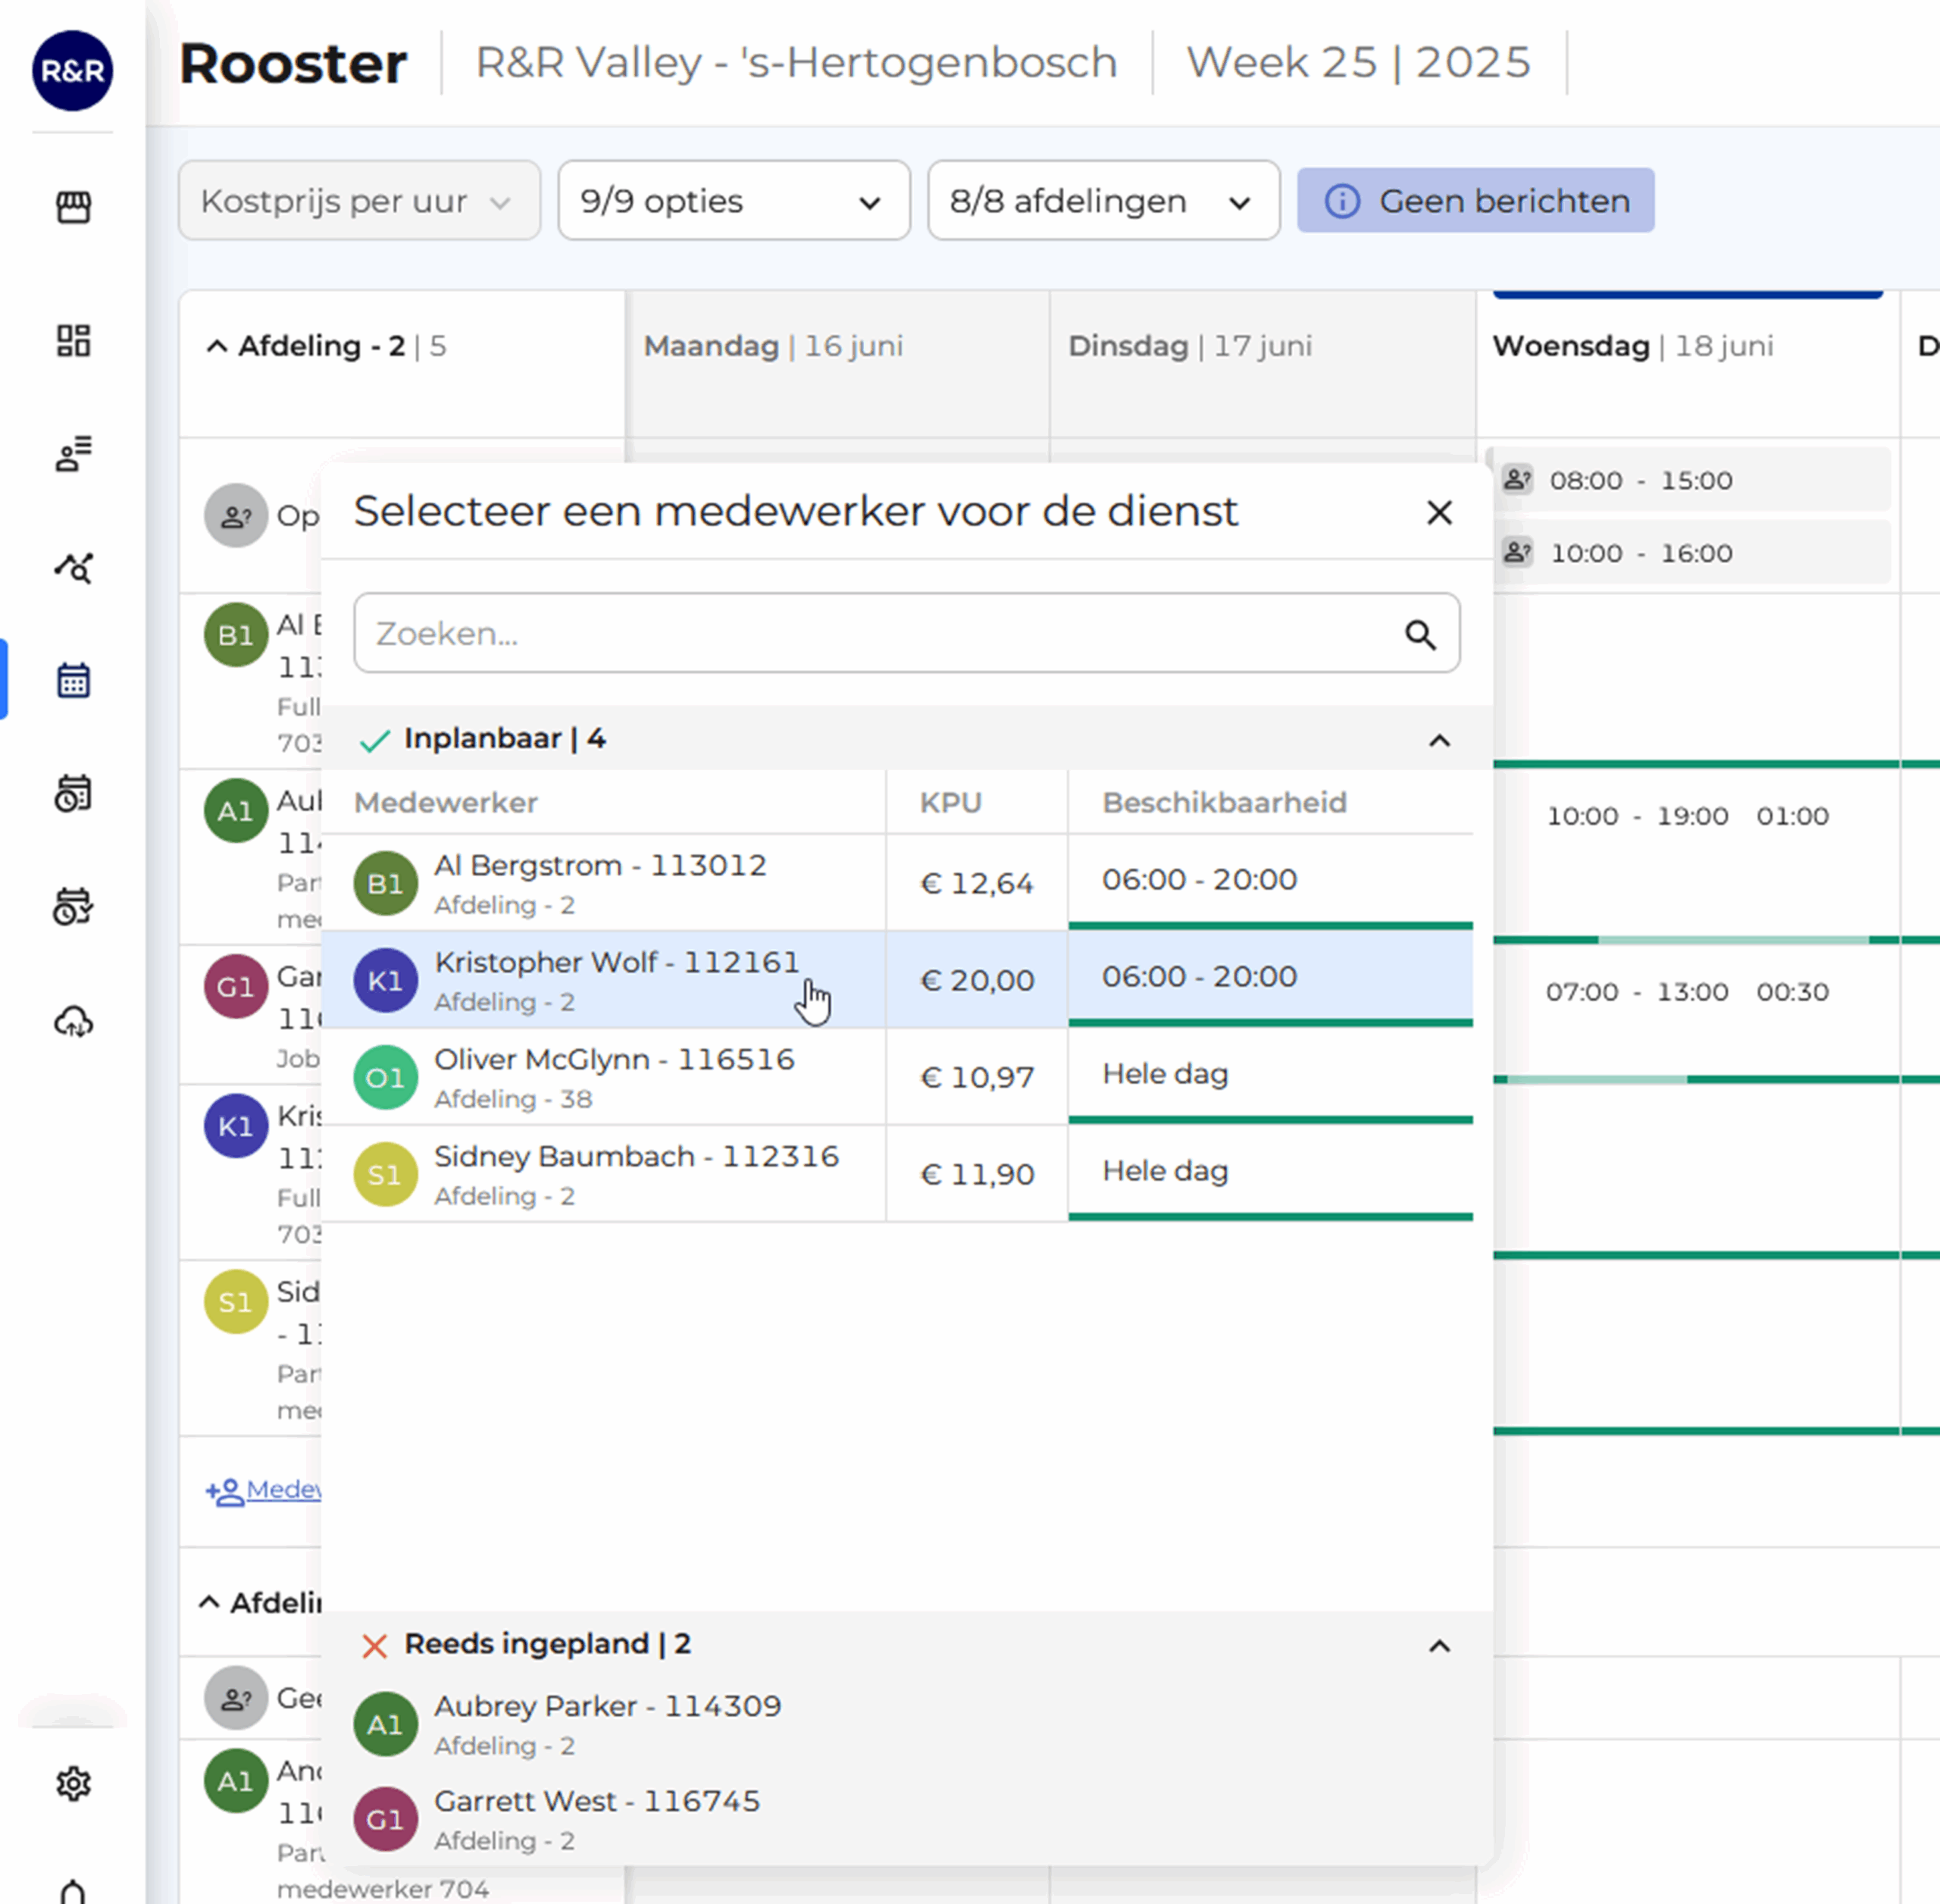This screenshot has width=1940, height=1904.
Task: Collapse the Afdeling - 2 group
Action: coord(217,347)
